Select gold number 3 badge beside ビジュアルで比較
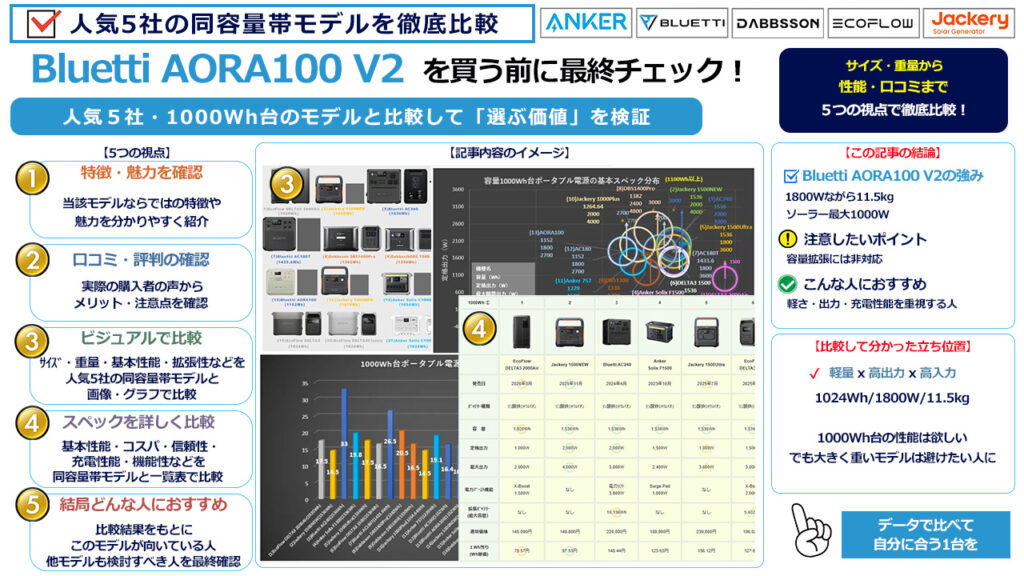1024x576 pixels. [32, 341]
